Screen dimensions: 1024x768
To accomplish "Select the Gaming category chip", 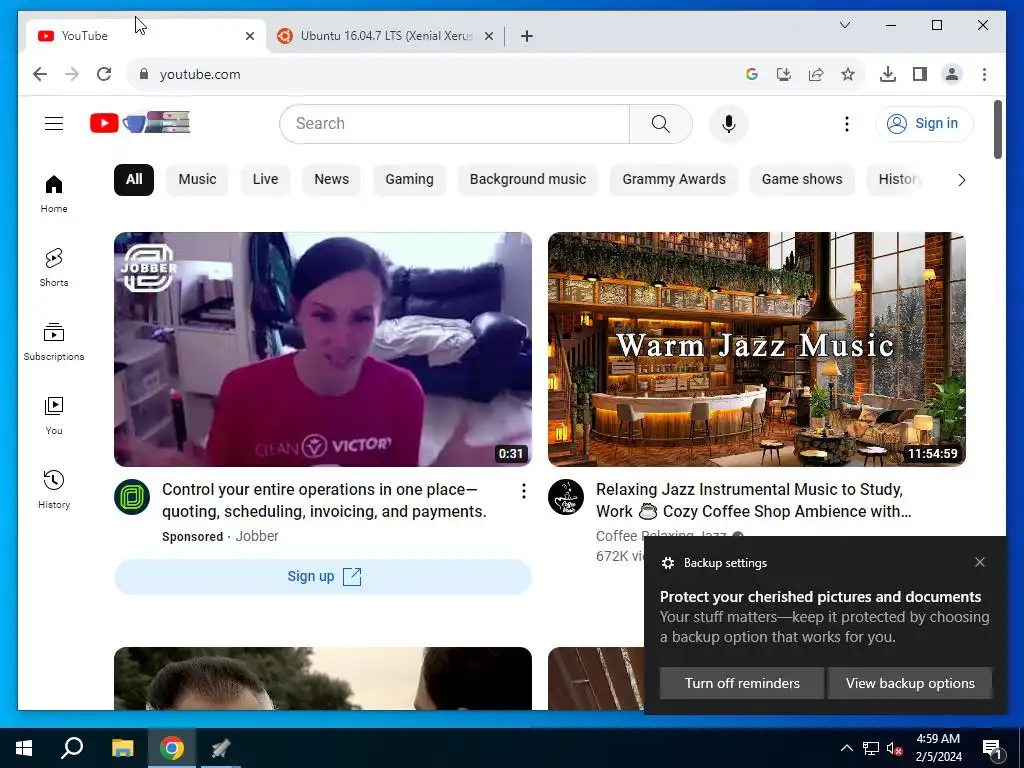I will [409, 180].
